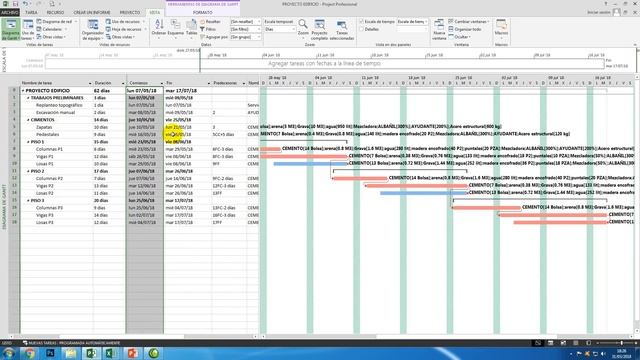Open the Nombre de tarea column filter arrow
The image size is (640, 360).
(90, 83)
